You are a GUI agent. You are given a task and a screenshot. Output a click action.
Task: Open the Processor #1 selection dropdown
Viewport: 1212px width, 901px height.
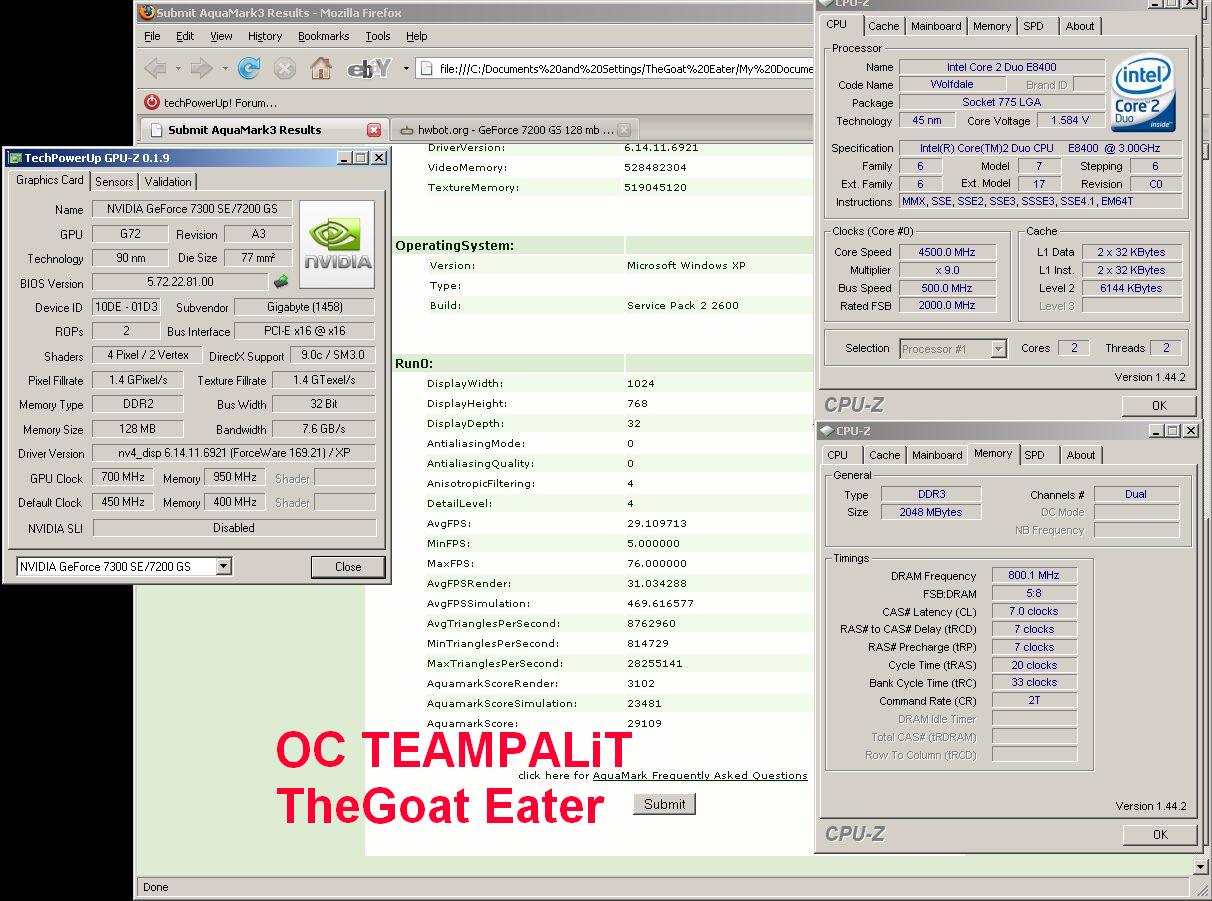tap(998, 349)
